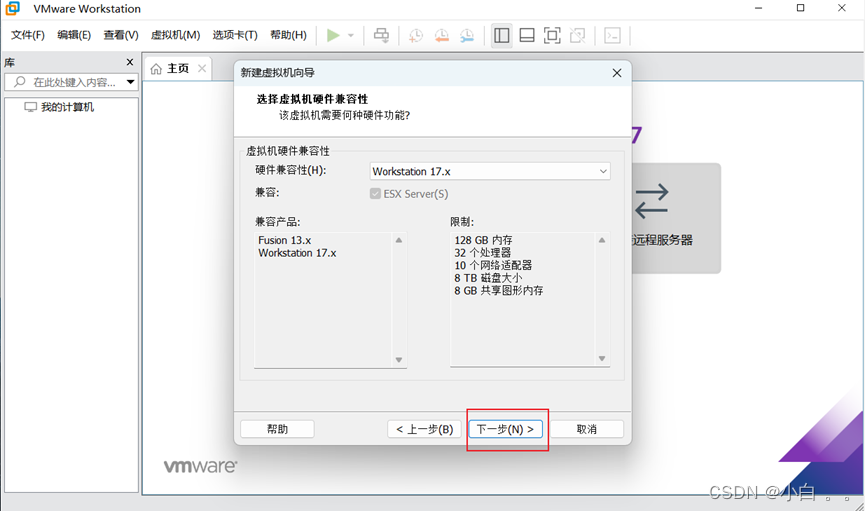Viewport: 865px width, 511px height.
Task: Open the Snapshot Manager icon
Action: coord(467,36)
